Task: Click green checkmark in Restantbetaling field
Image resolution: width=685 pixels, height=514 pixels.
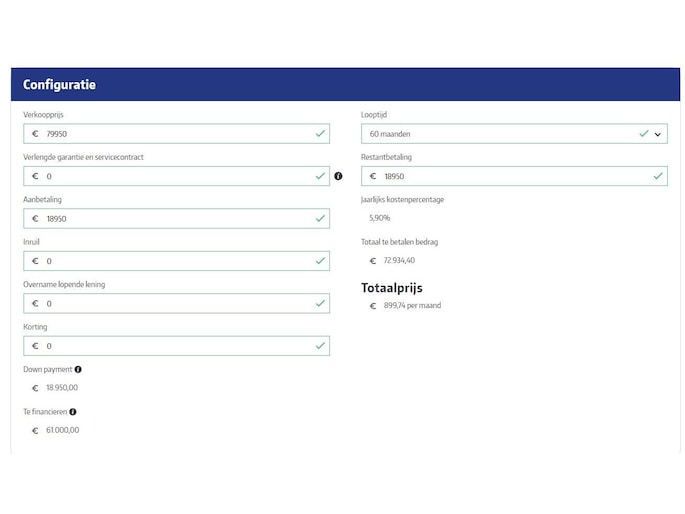Action: 658,176
